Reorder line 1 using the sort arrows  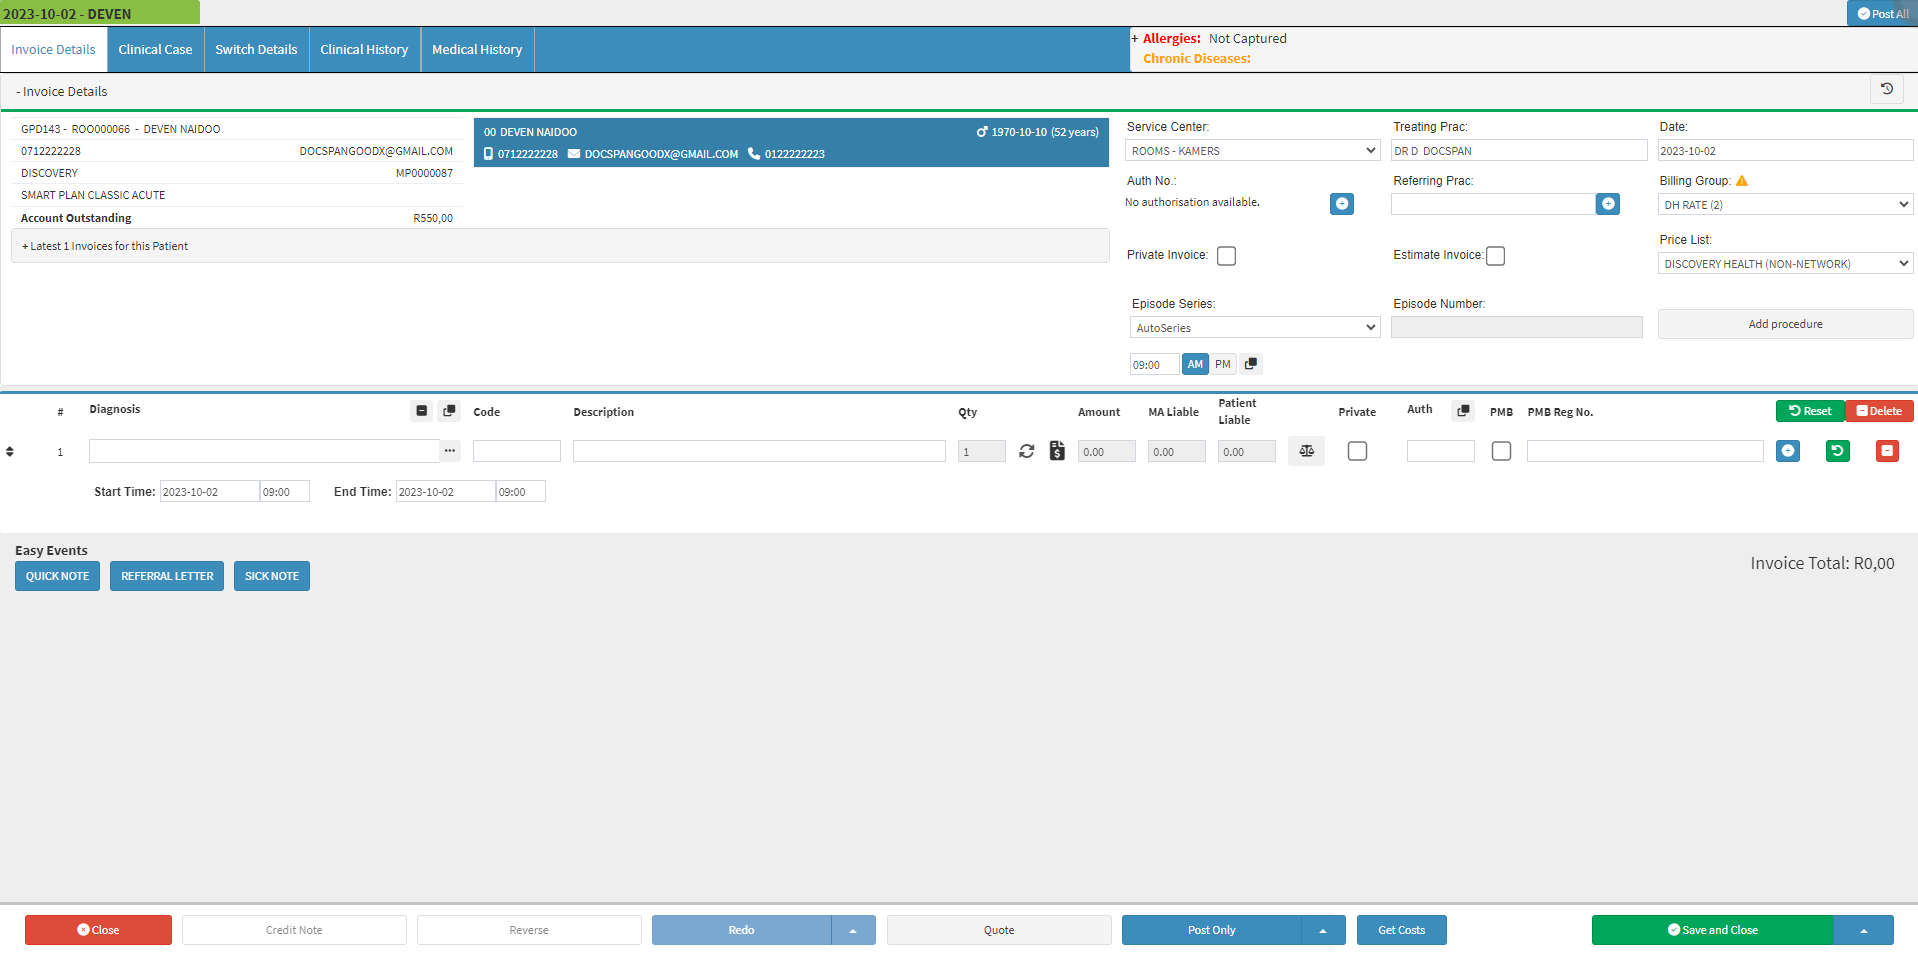(10, 452)
